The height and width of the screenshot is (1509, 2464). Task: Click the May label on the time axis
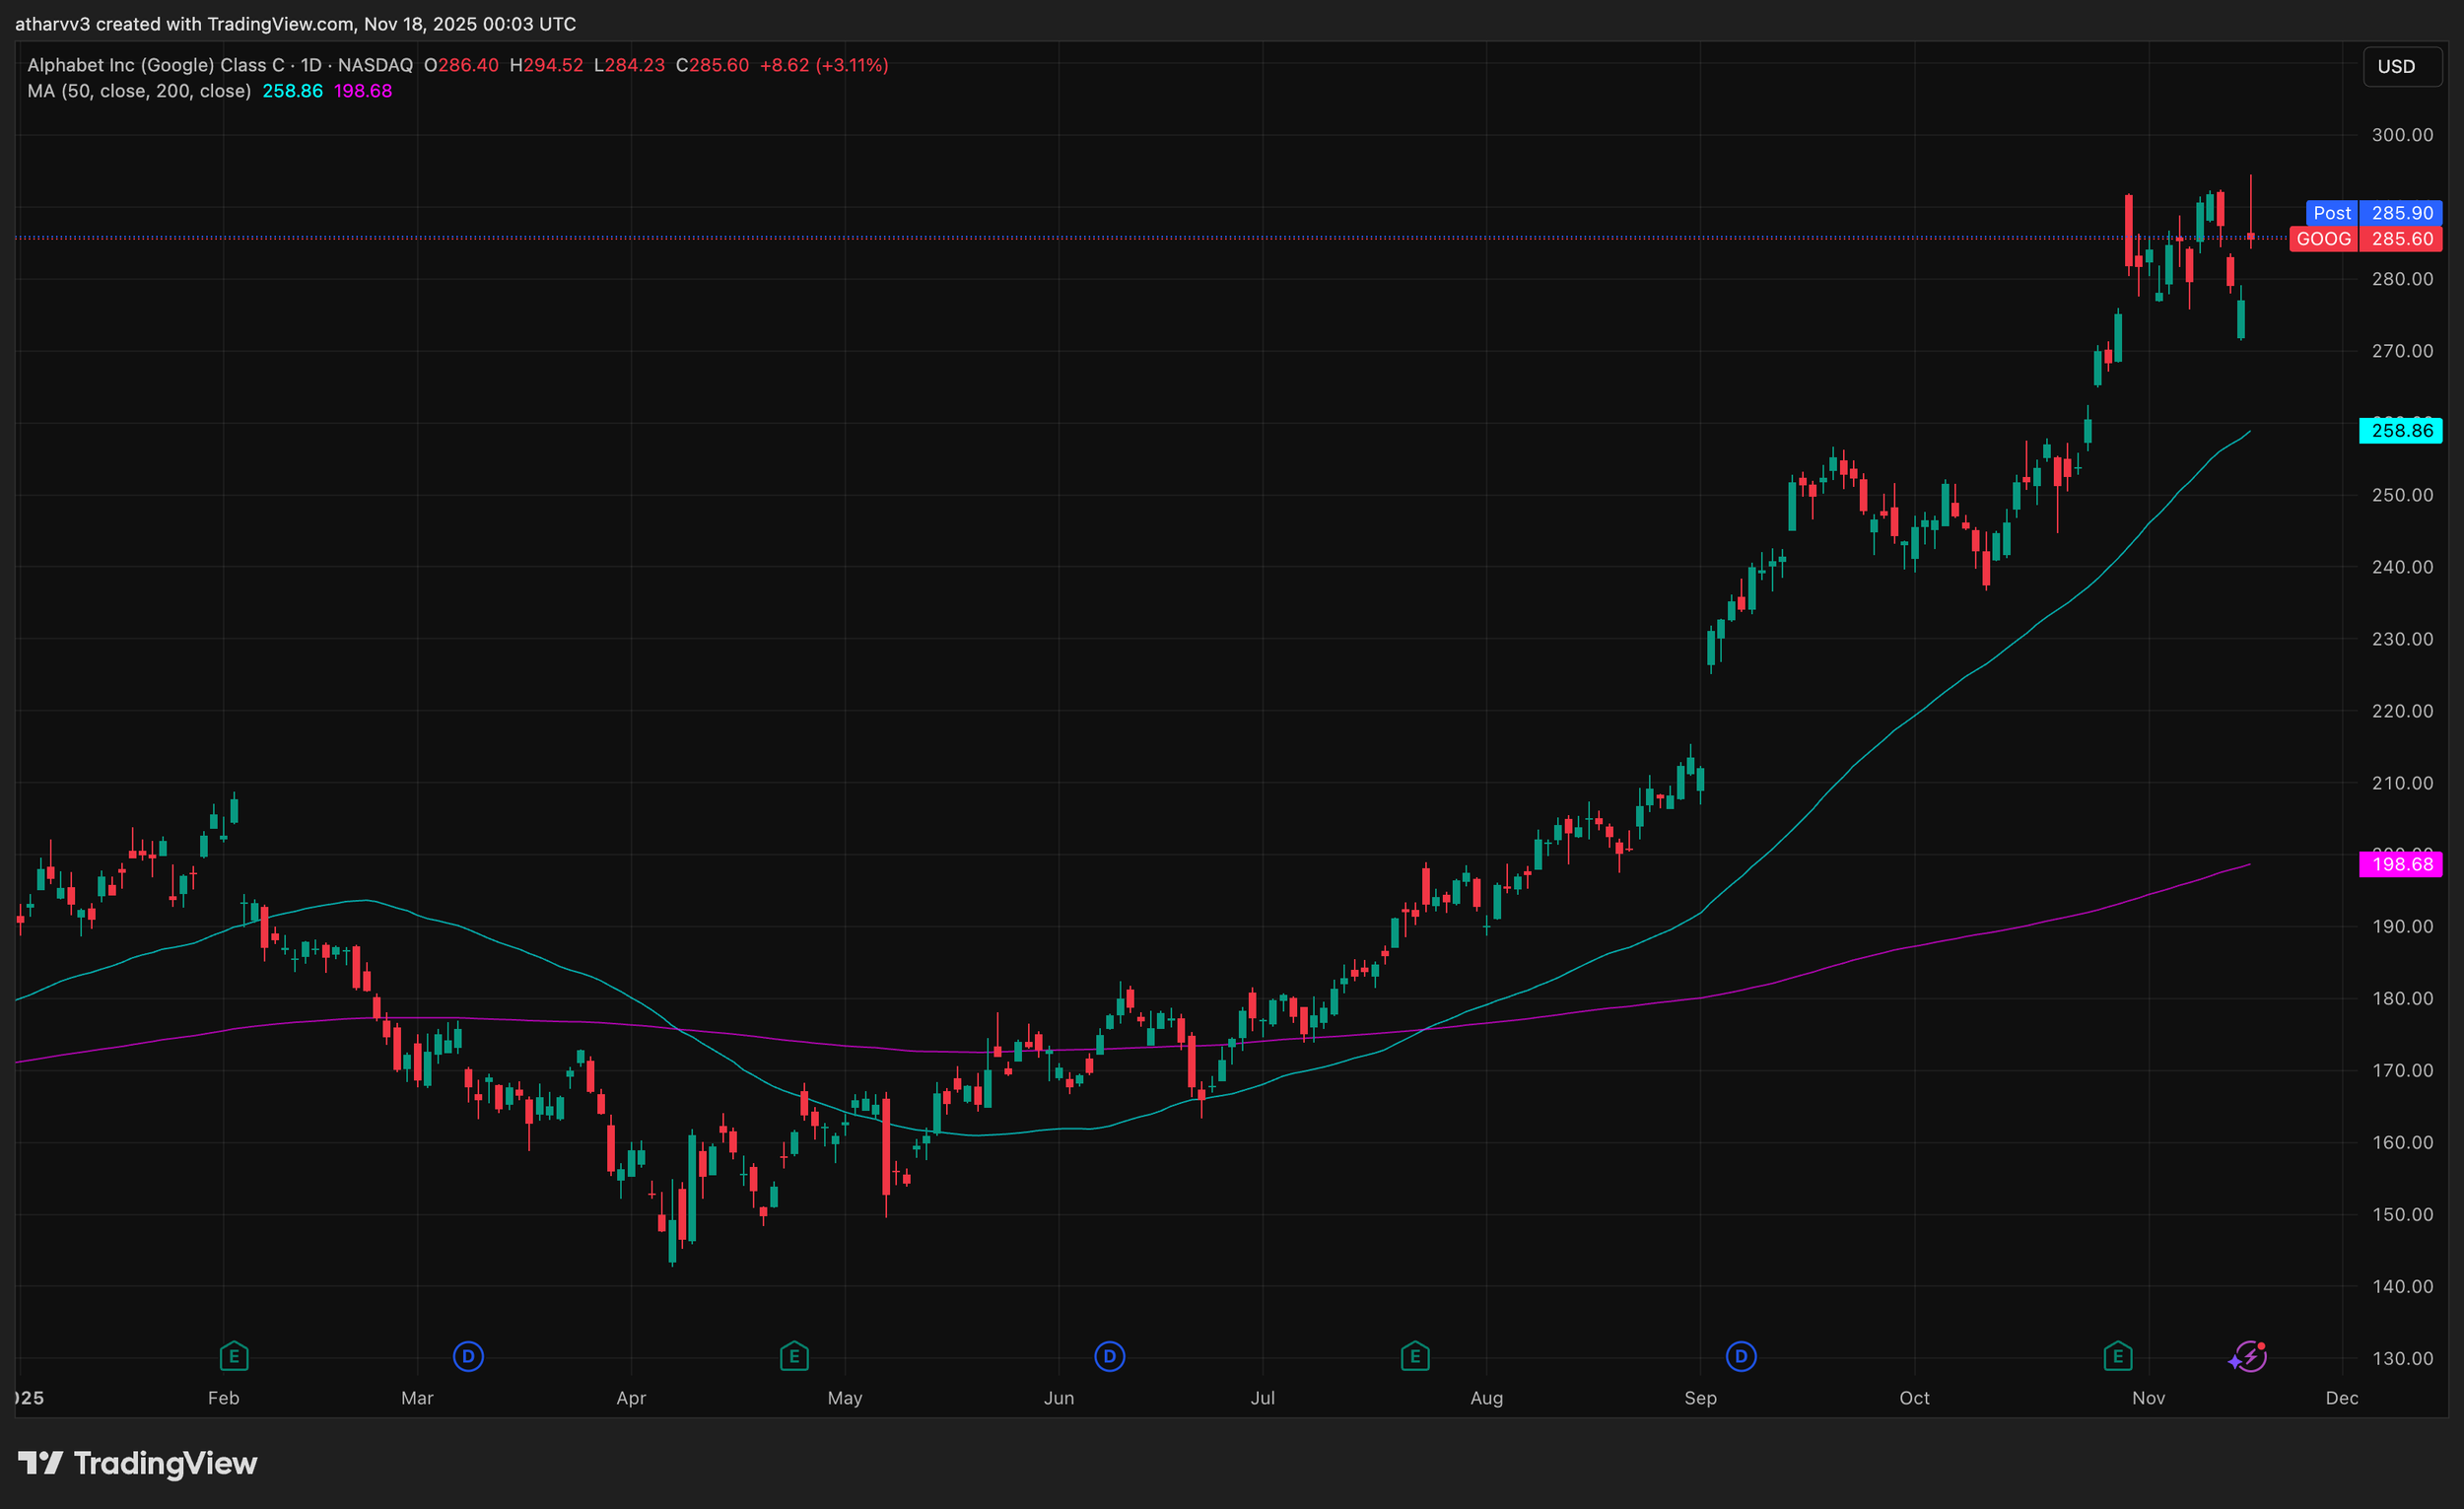(845, 1398)
